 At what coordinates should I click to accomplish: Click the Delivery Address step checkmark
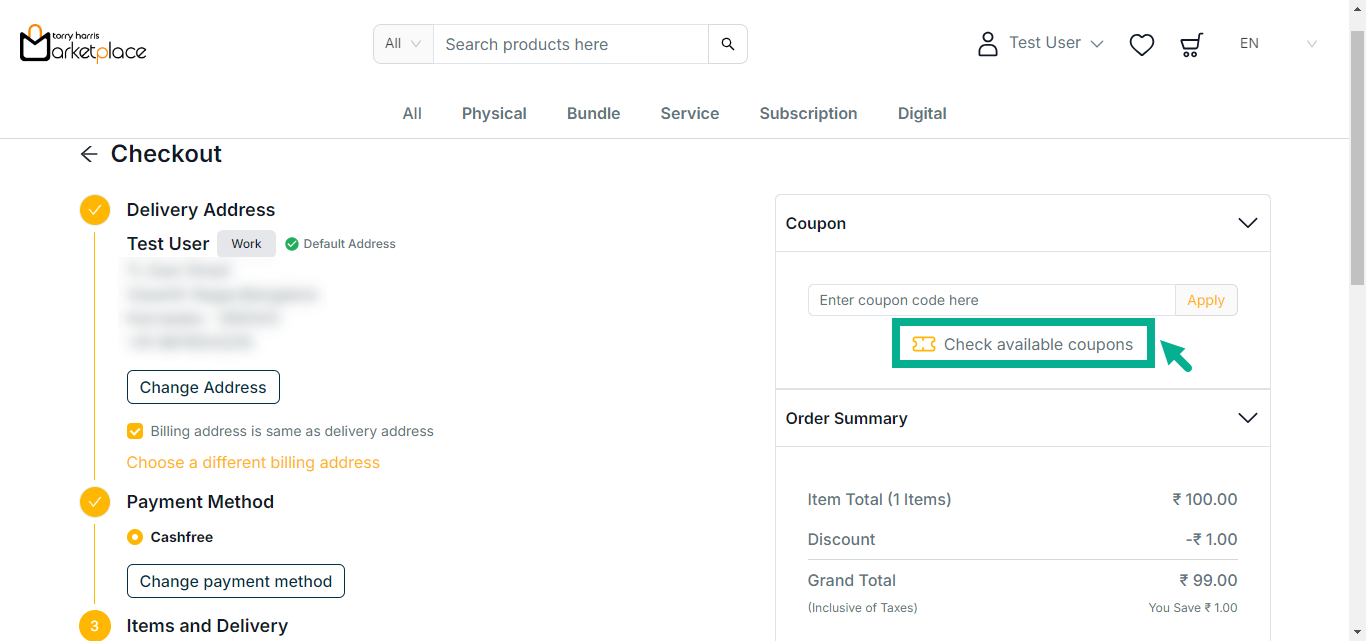coord(95,210)
